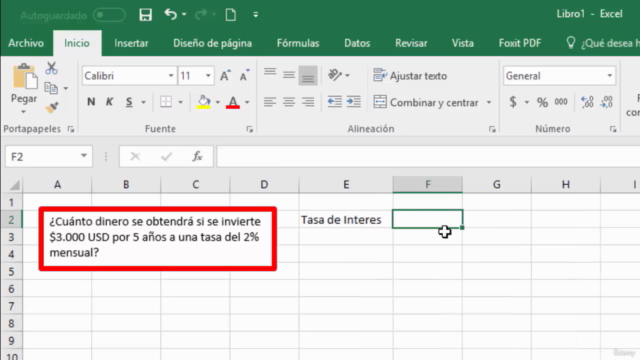Click Ajustar texto to wrap text

coord(410,76)
